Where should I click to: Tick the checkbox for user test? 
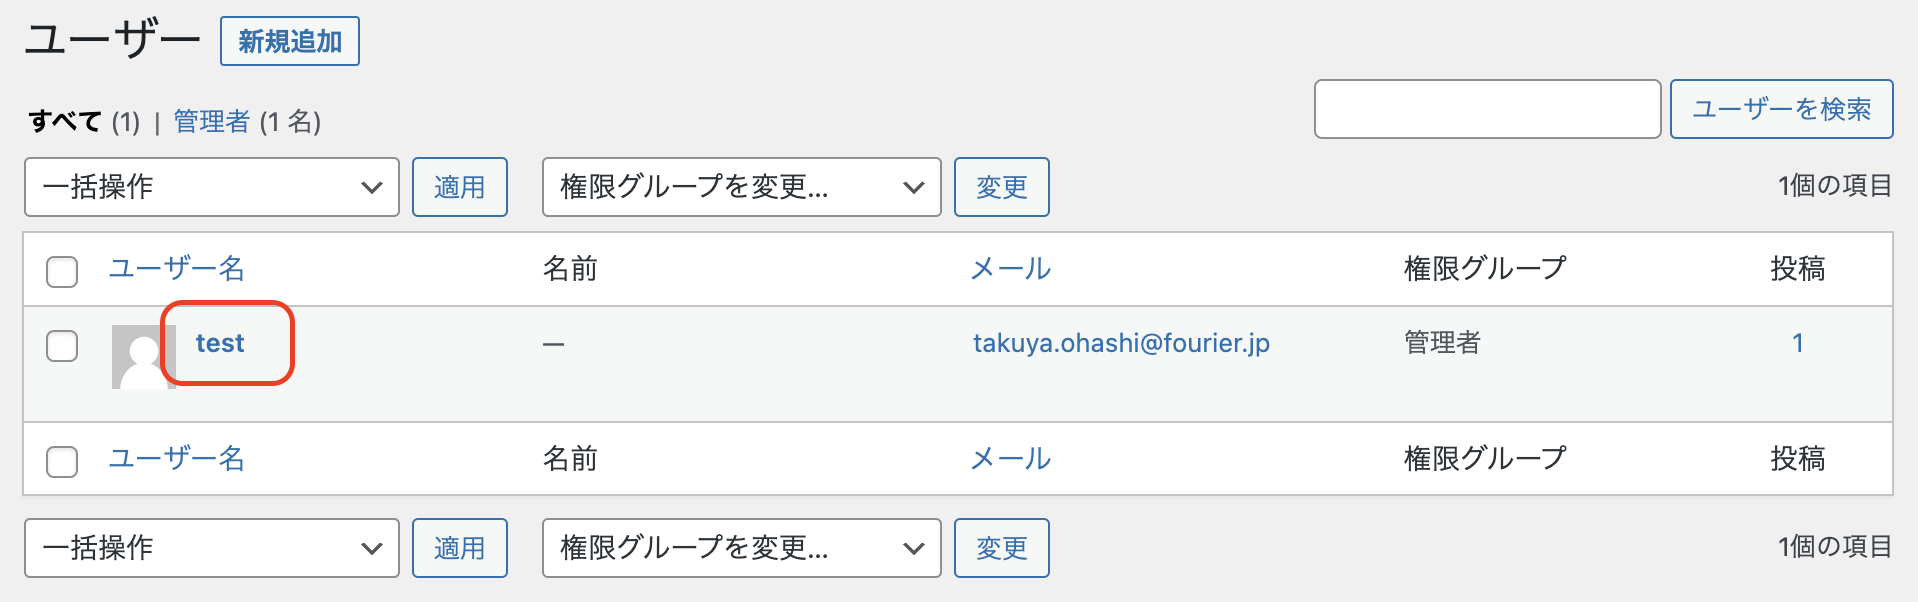tap(62, 346)
